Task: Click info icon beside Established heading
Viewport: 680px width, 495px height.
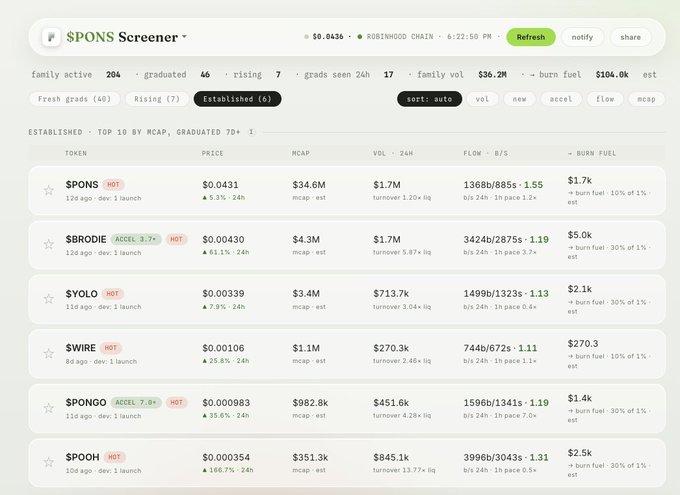Action: (x=251, y=132)
